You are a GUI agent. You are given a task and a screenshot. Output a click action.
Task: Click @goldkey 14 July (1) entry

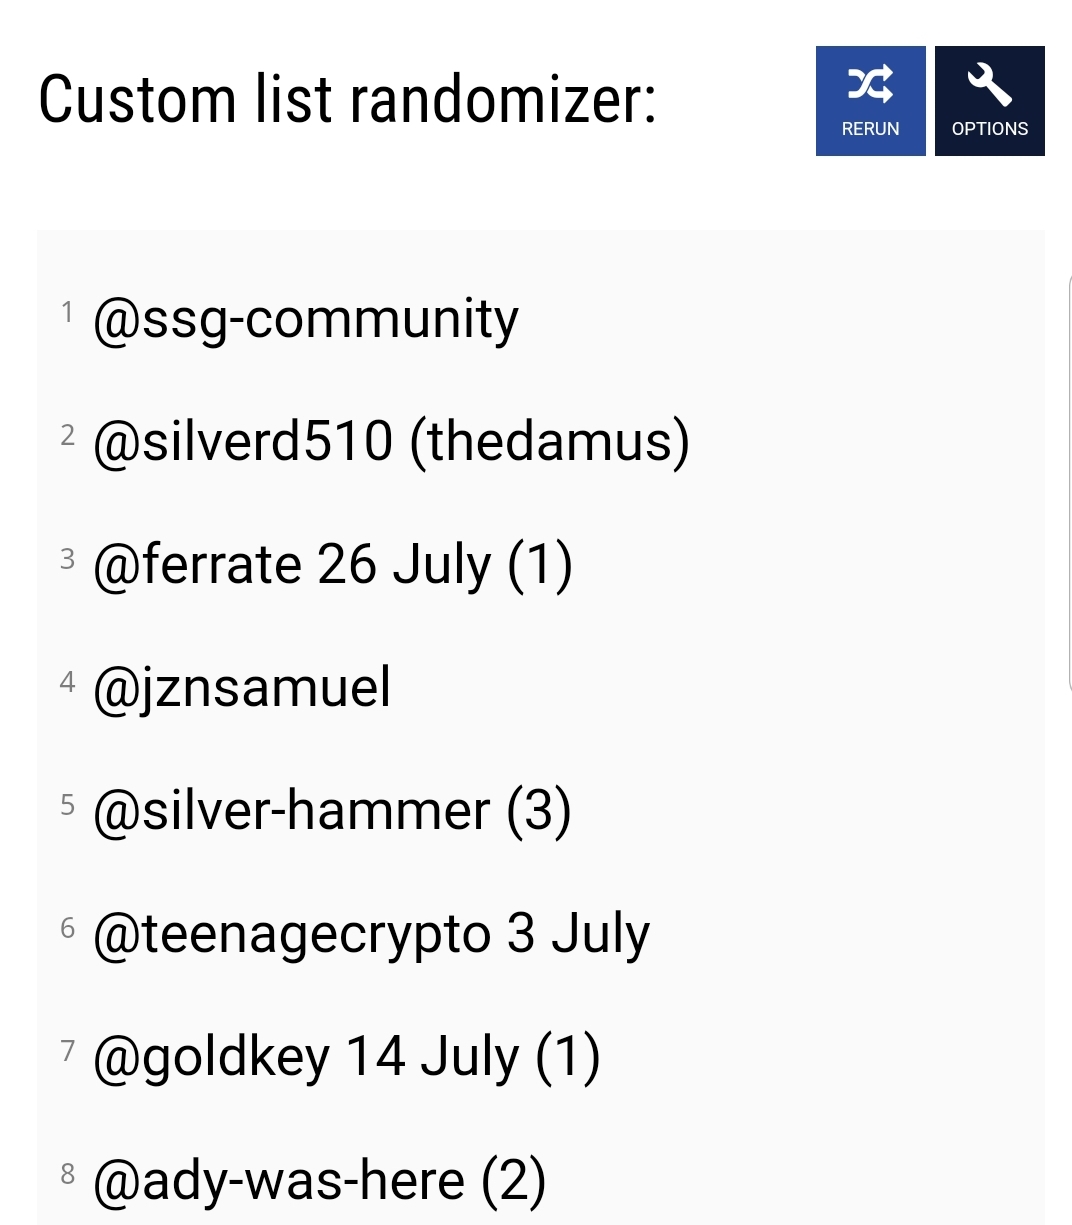coord(346,1058)
